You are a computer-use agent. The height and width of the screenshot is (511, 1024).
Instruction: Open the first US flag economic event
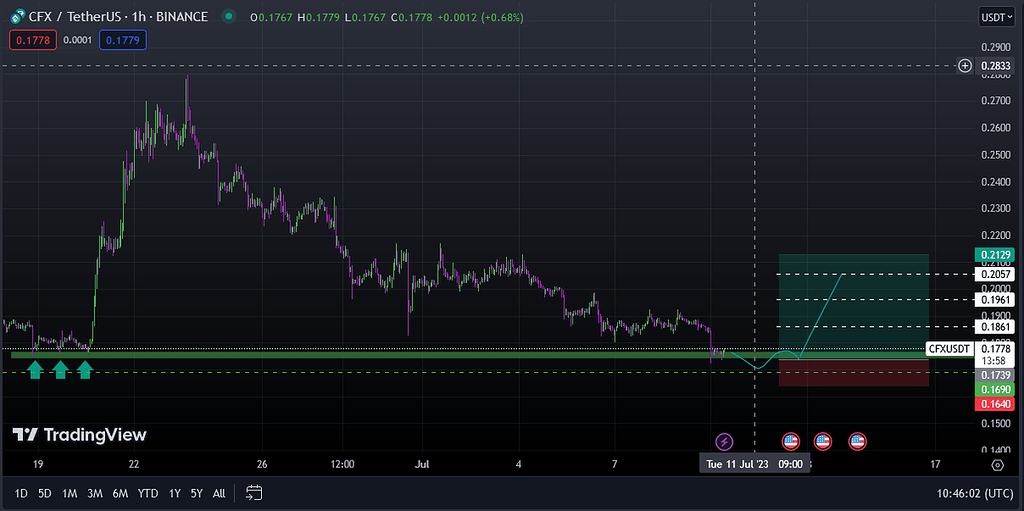coord(791,442)
